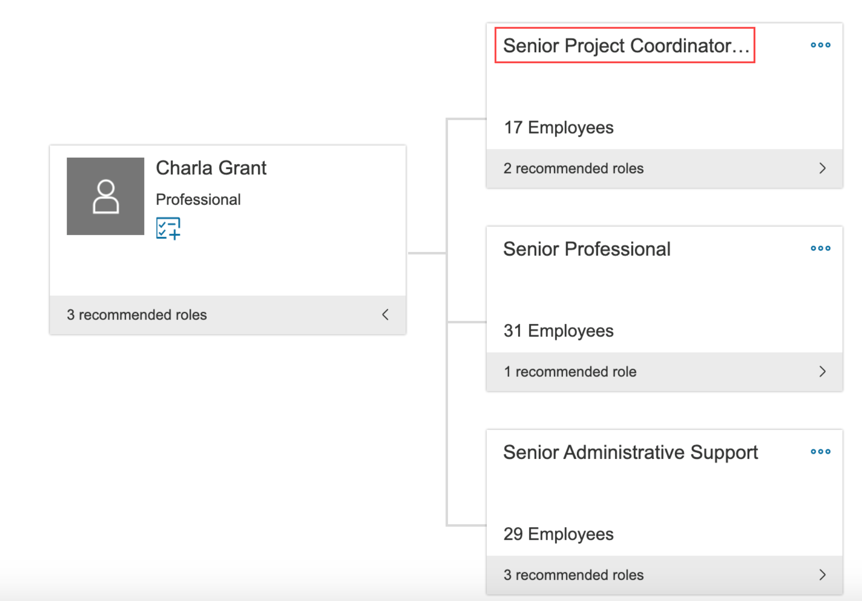
Task: Click '3 recommended roles' under Charla Grant
Action: click(x=136, y=314)
